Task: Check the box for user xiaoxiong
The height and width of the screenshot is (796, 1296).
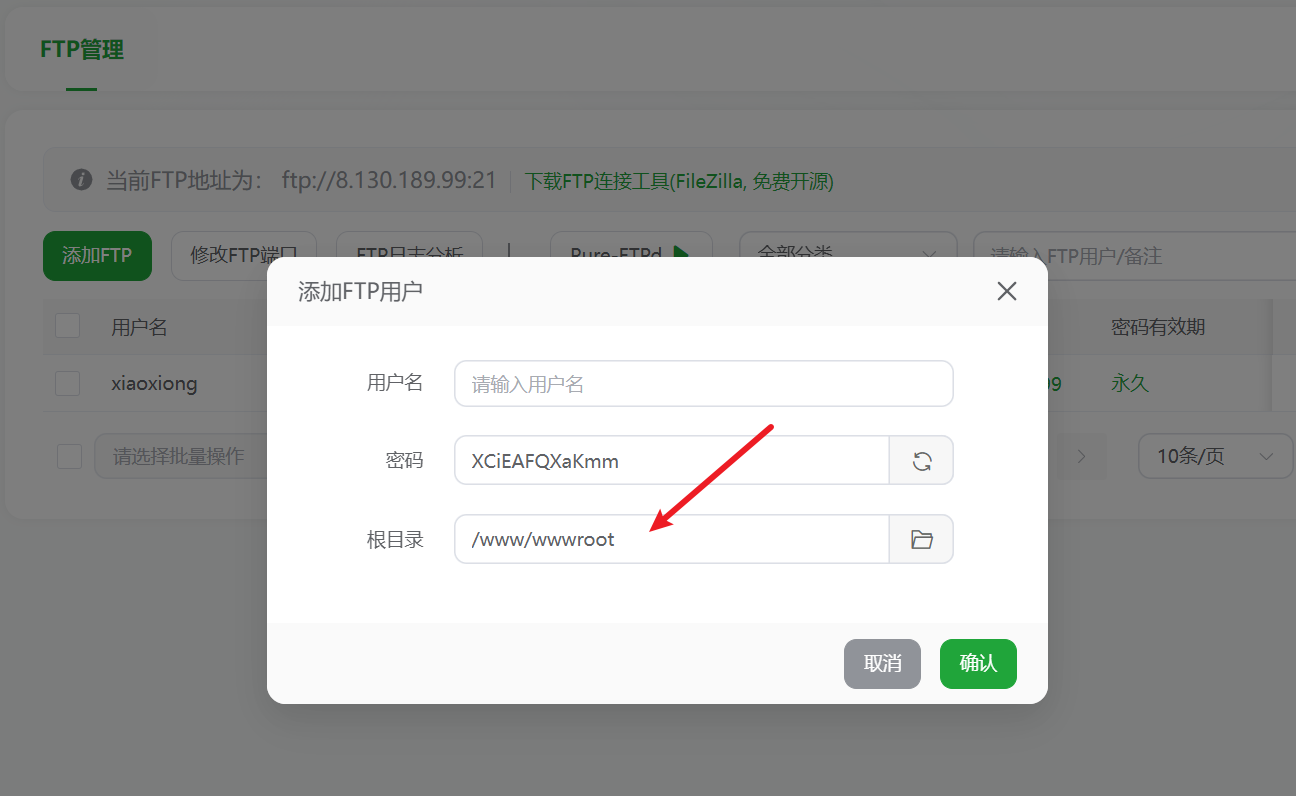Action: [x=67, y=383]
